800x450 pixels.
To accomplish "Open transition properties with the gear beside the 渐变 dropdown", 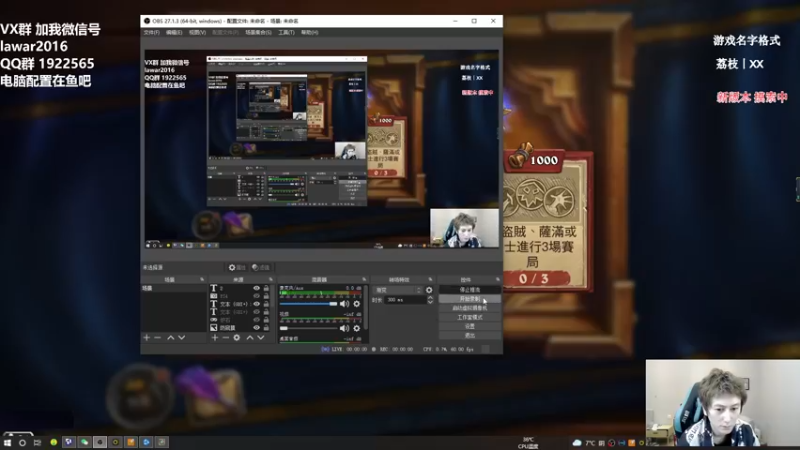I will point(429,290).
